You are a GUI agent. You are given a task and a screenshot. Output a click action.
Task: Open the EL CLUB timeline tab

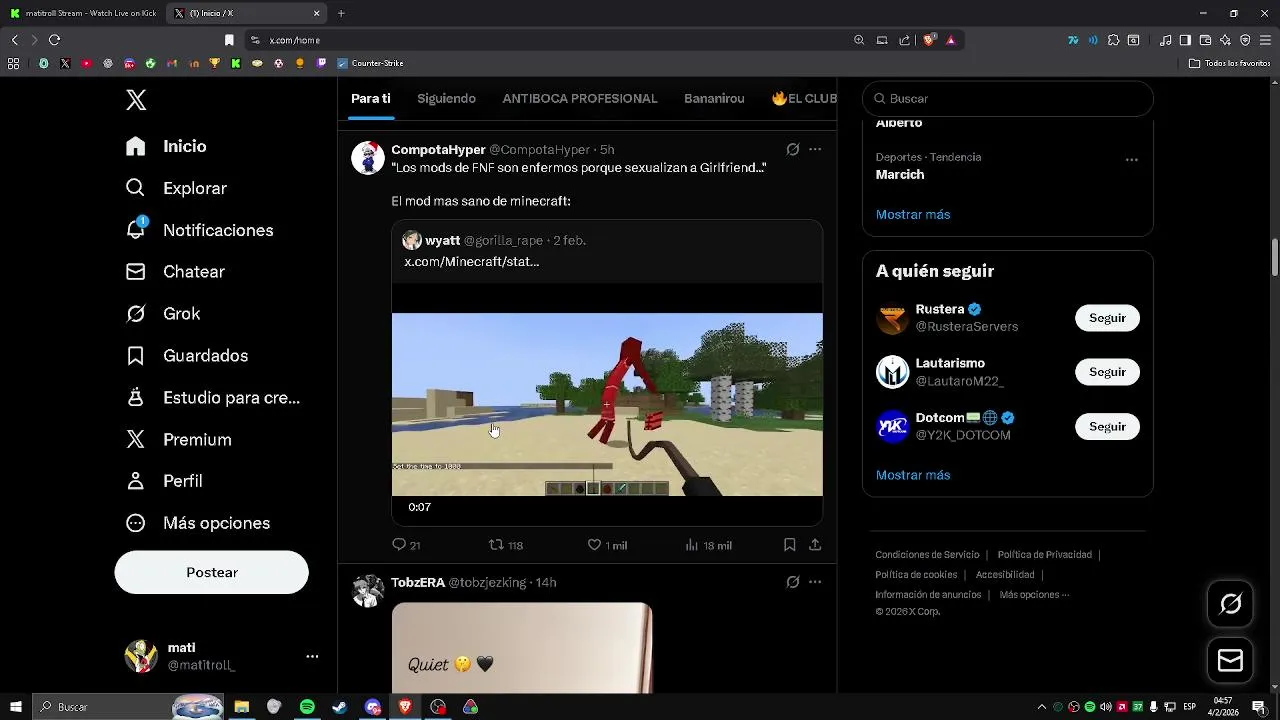pos(804,99)
